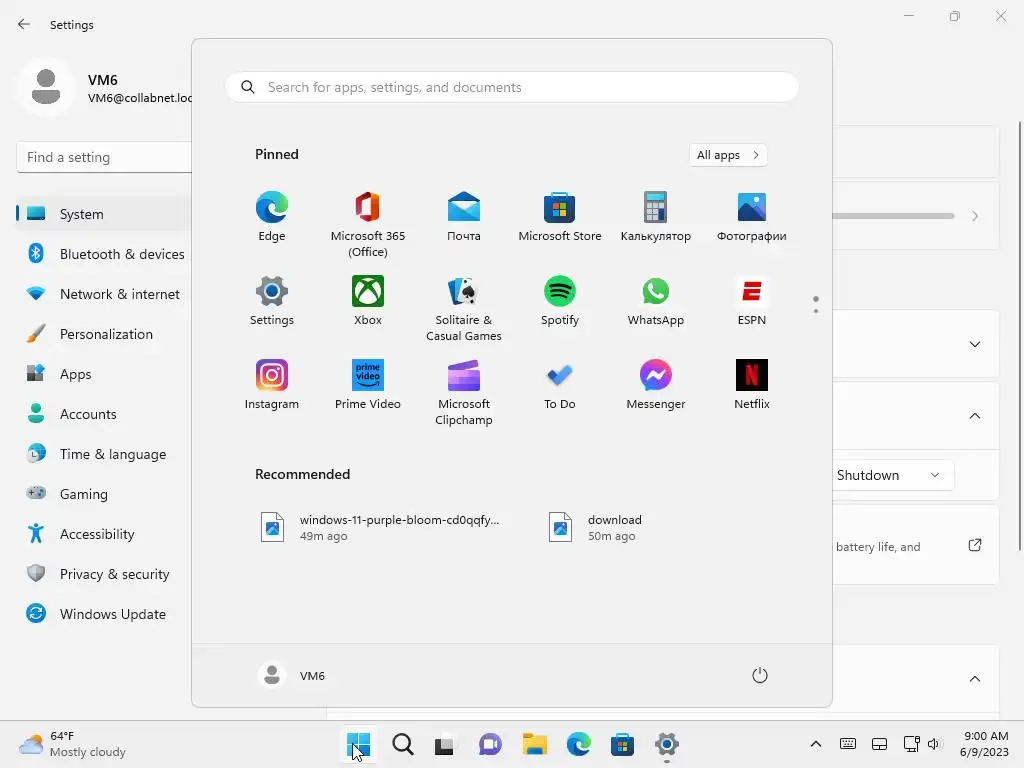Image resolution: width=1024 pixels, height=768 pixels.
Task: Open clock and date 9:00 AM
Action: (984, 744)
